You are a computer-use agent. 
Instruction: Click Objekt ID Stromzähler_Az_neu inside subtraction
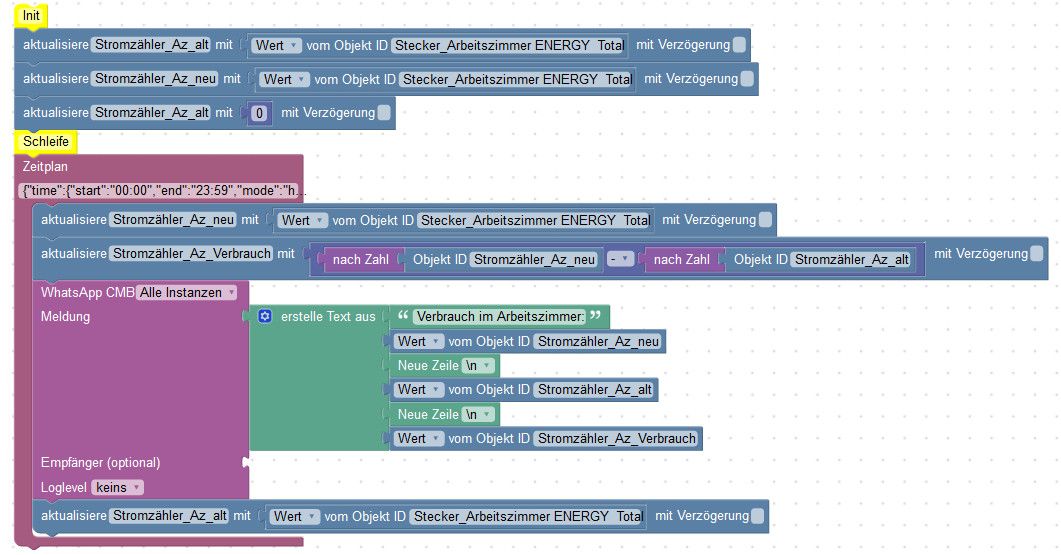tap(534, 259)
